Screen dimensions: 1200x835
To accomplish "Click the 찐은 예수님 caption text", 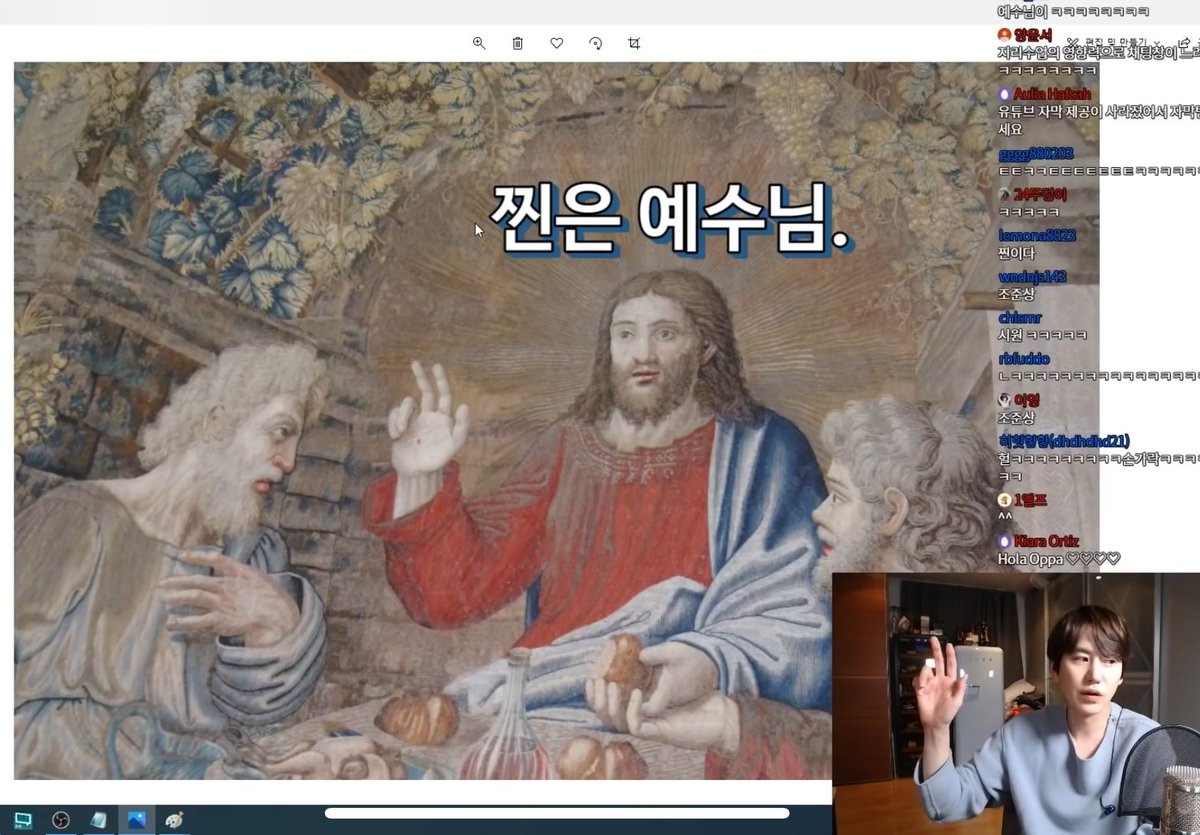I will (672, 220).
